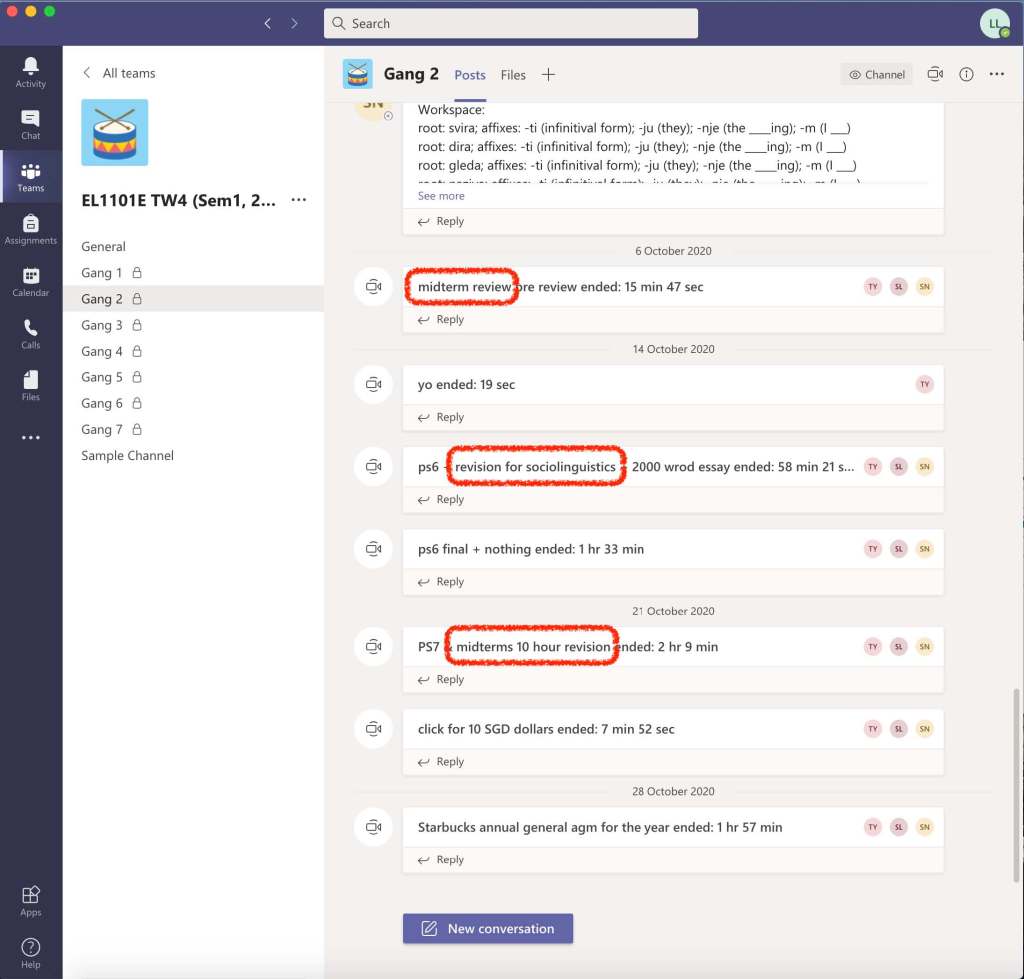Add a tab with the plus button
1024x979 pixels.
pyautogui.click(x=548, y=75)
